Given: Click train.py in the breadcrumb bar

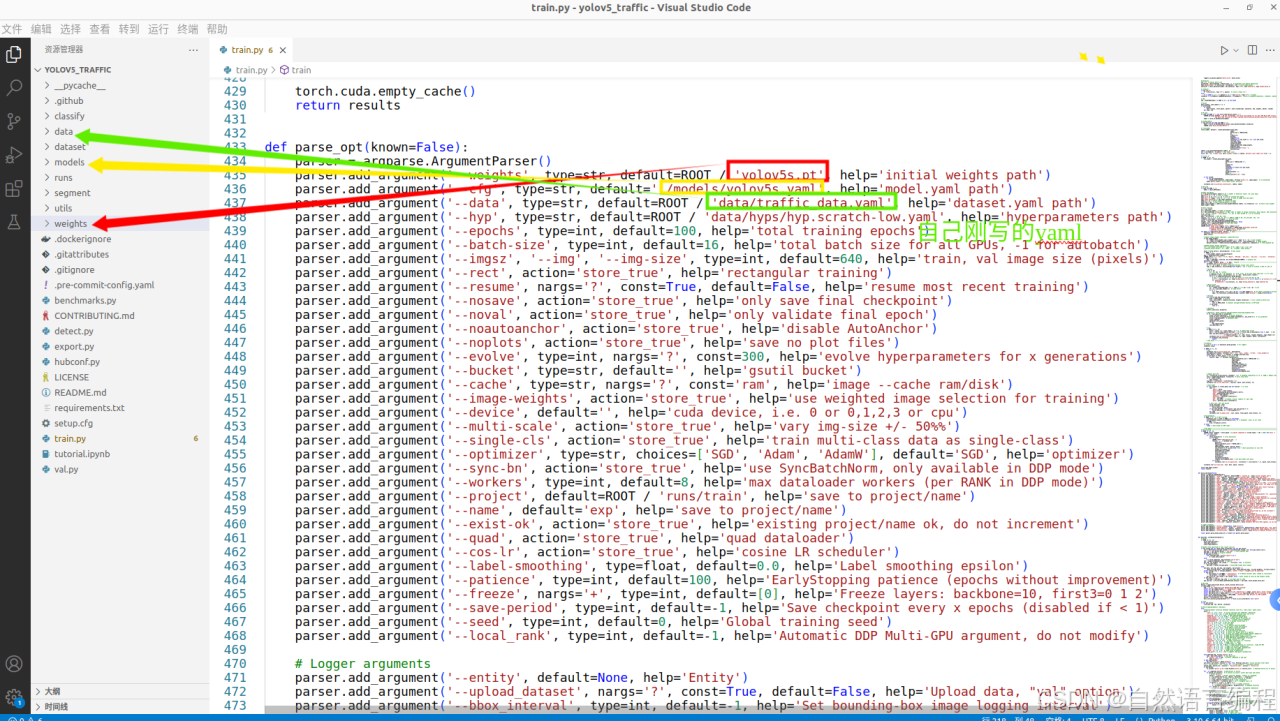Looking at the screenshot, I should (x=244, y=70).
